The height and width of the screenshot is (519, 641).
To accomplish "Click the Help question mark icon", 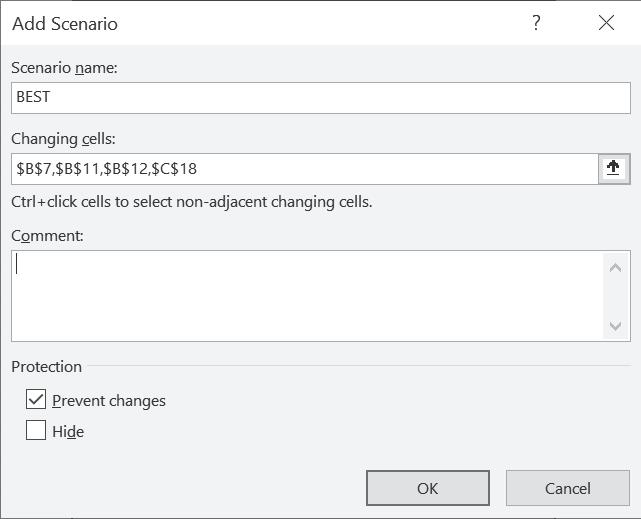I will (x=536, y=23).
